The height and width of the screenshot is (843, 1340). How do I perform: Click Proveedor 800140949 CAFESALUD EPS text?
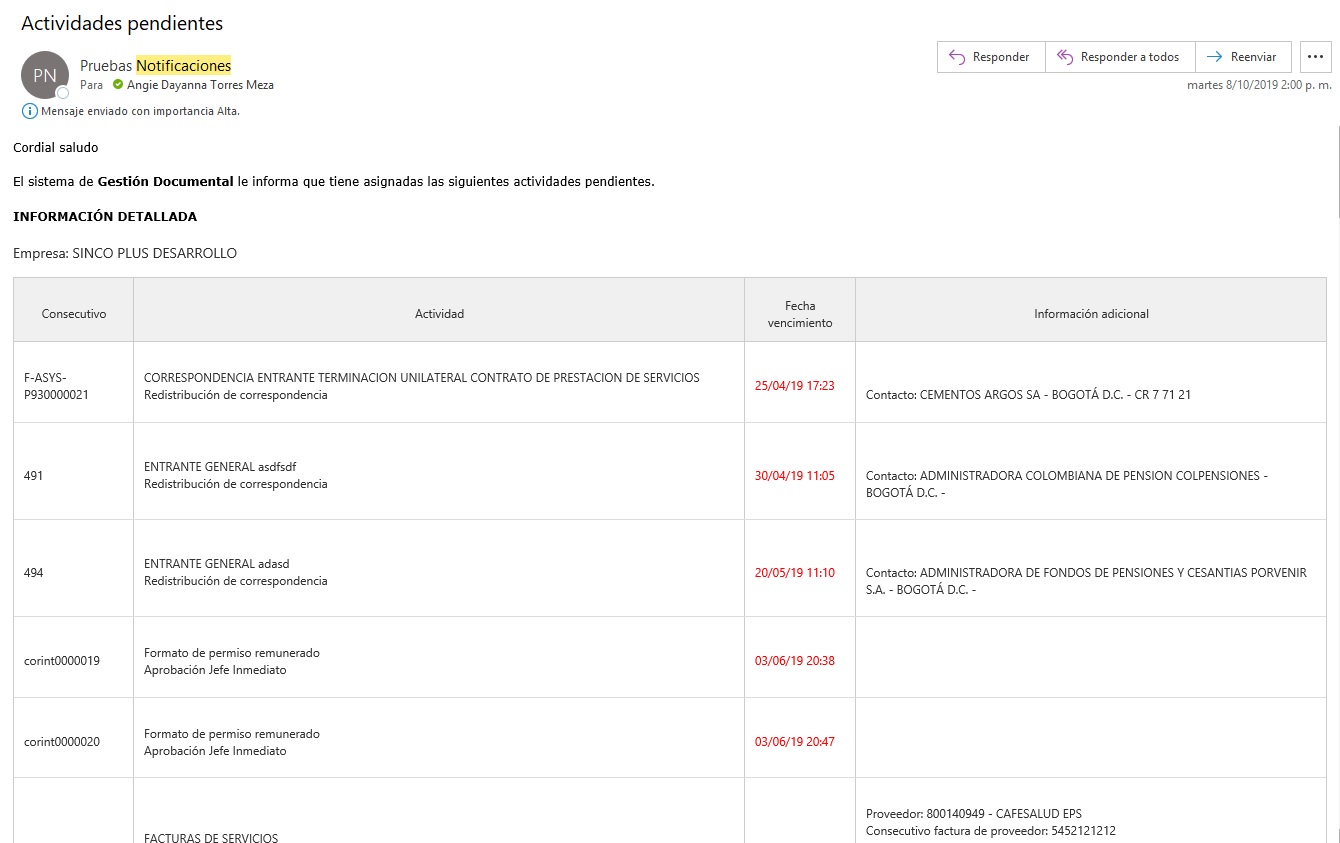[974, 814]
